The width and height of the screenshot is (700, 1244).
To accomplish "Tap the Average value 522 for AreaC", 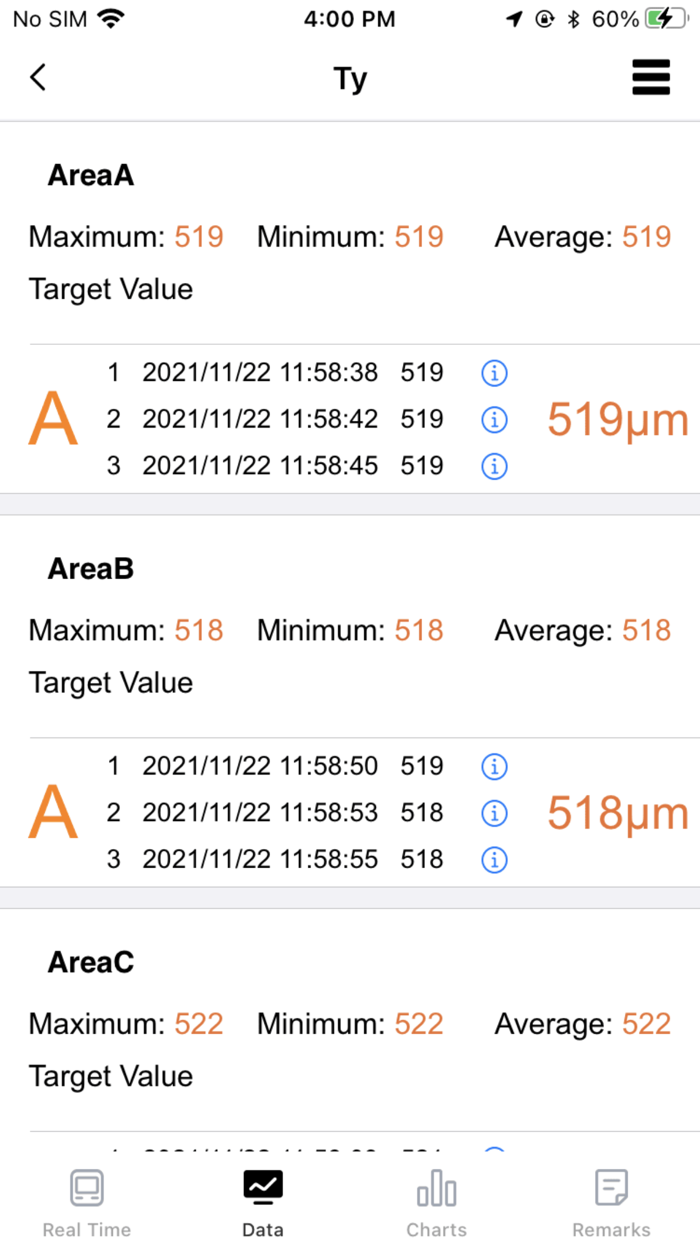I will [x=646, y=1024].
